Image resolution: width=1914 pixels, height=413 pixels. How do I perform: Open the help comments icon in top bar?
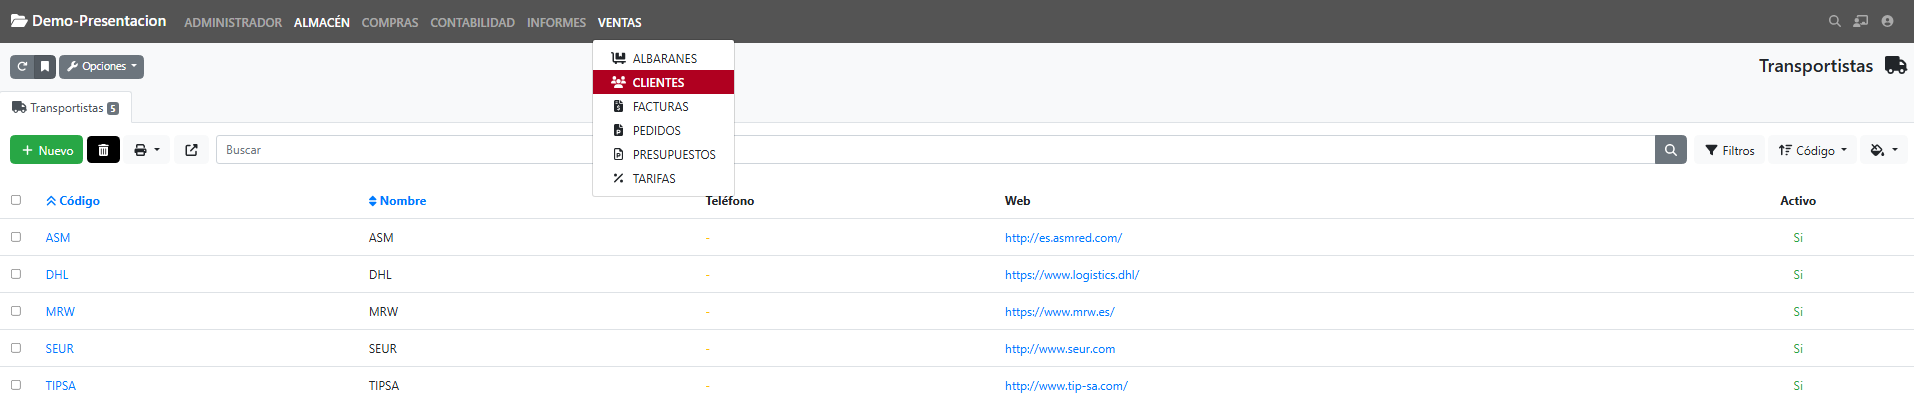pyautogui.click(x=1860, y=21)
